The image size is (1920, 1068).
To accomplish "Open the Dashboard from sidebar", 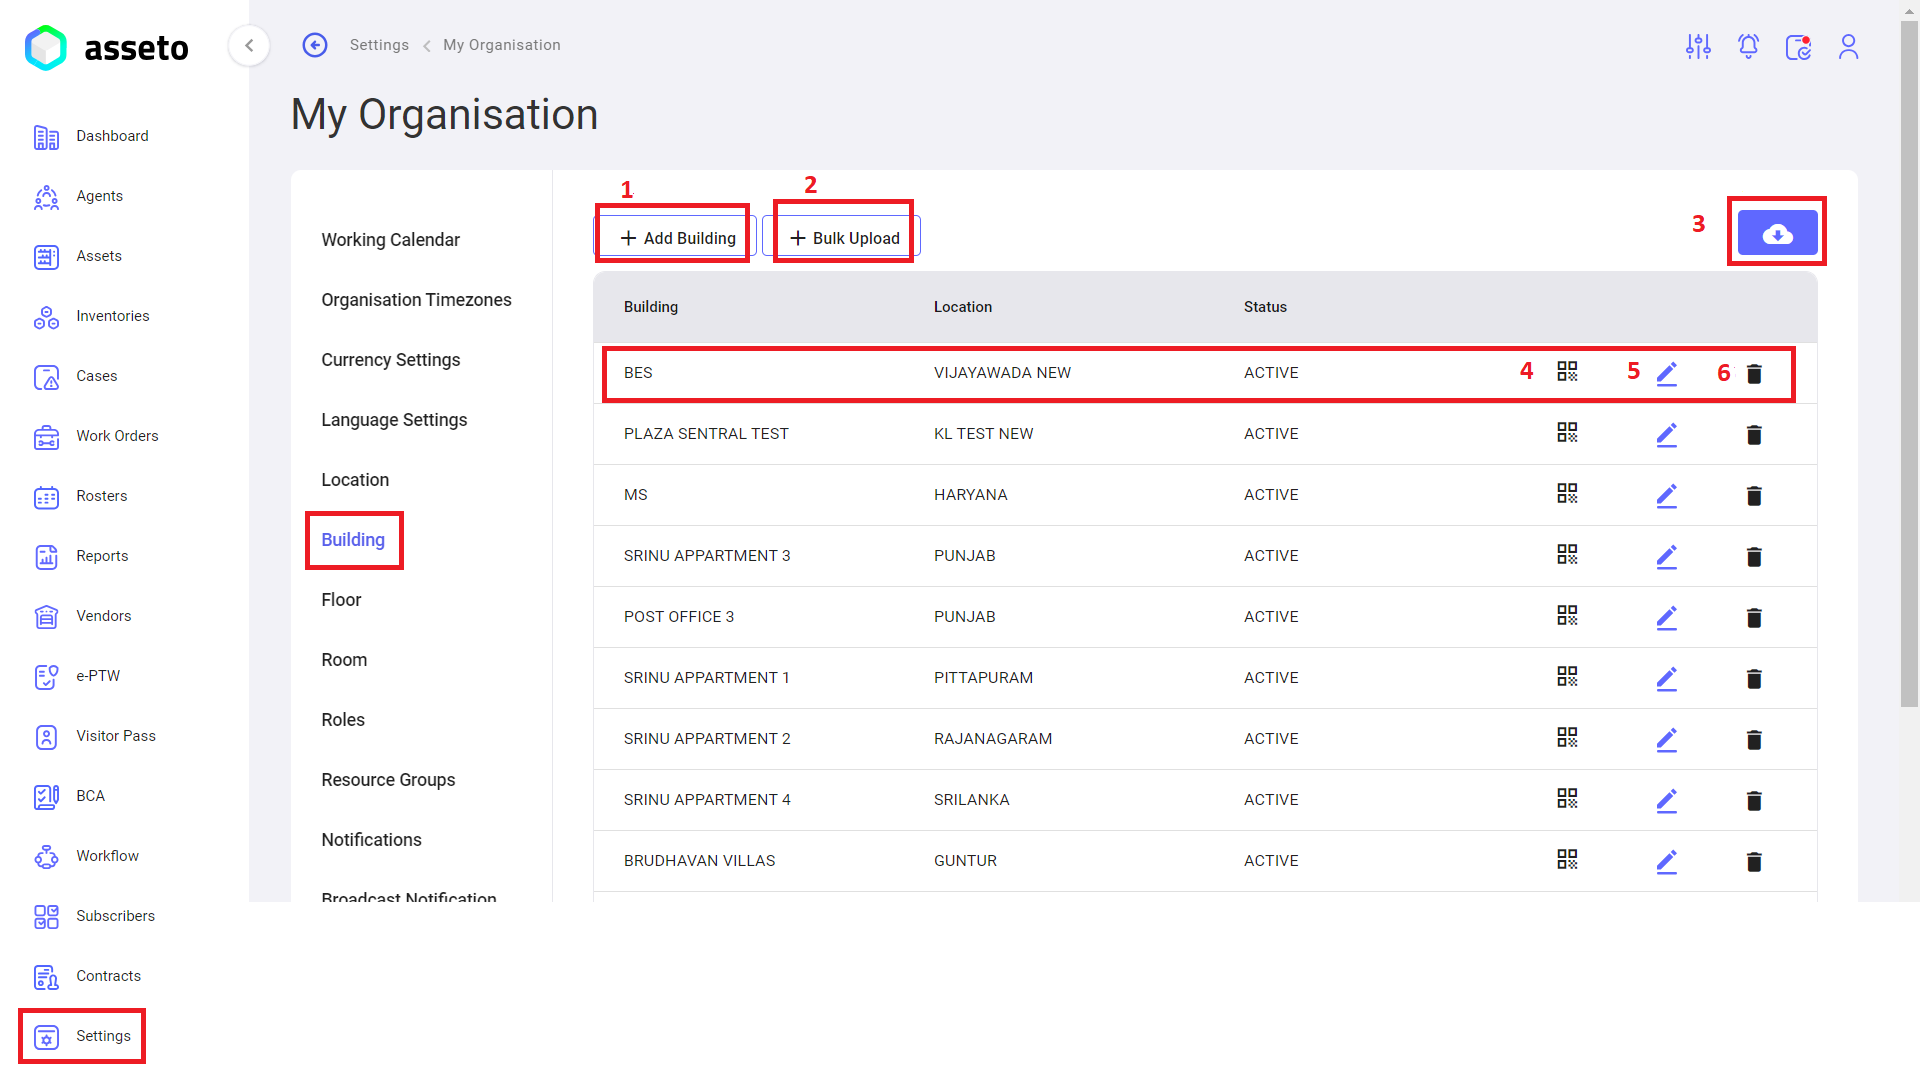I will pos(112,136).
